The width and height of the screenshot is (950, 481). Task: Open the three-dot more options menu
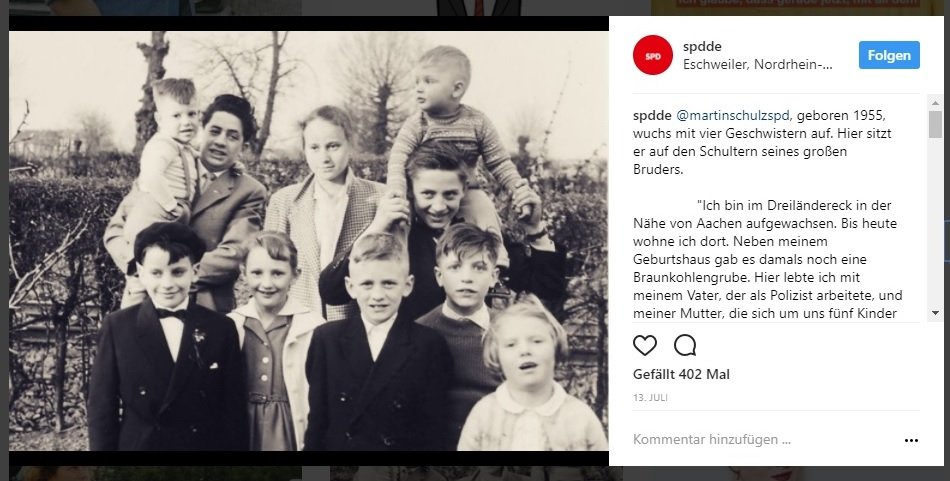point(911,440)
